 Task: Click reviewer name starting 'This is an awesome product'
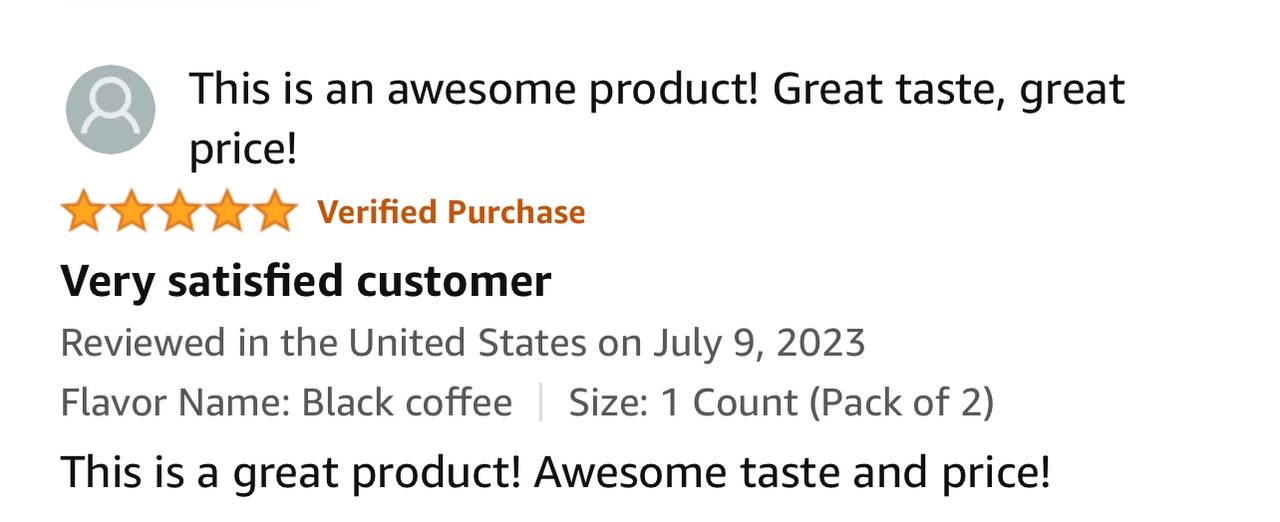[657, 119]
